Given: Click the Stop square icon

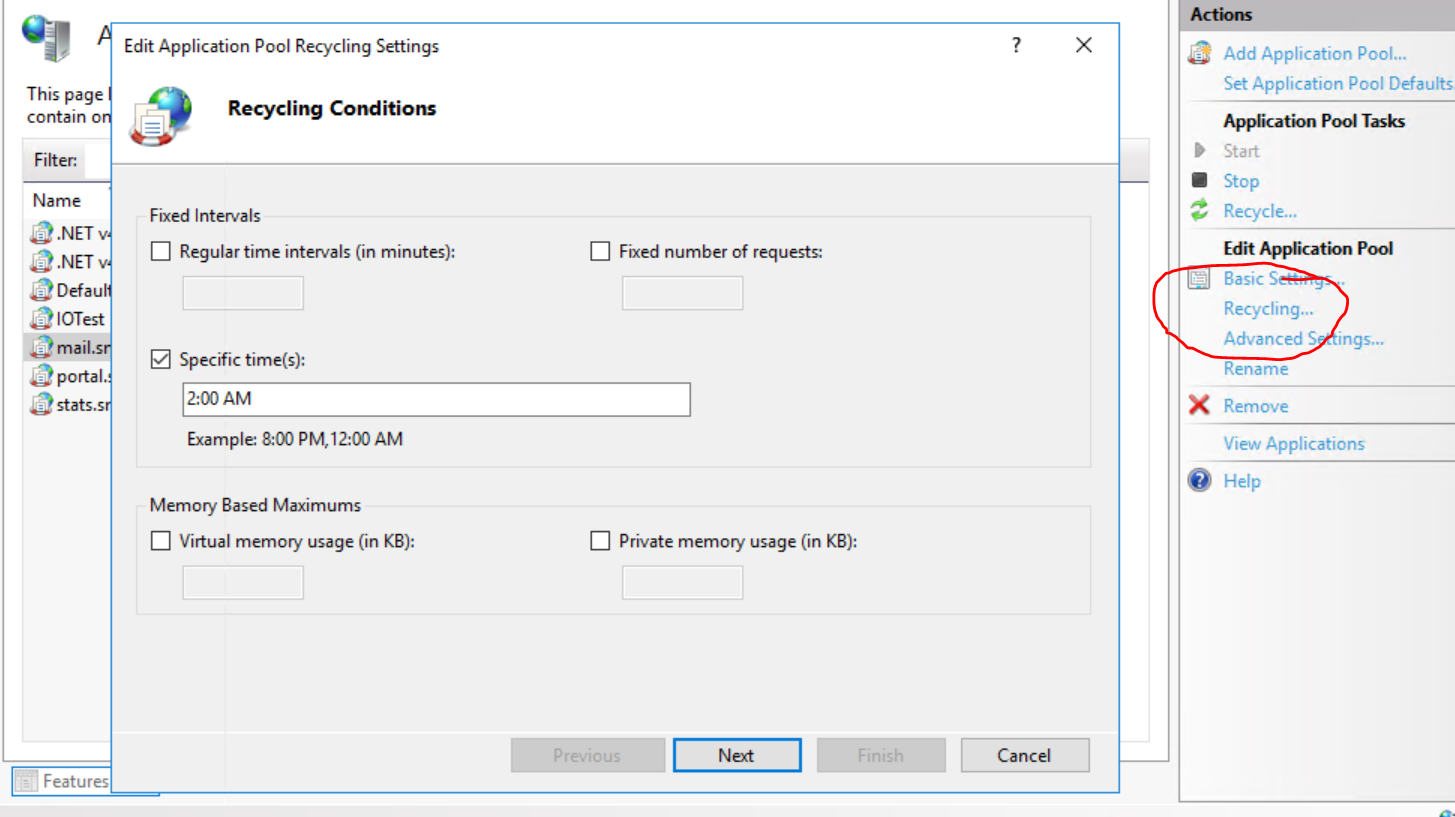Looking at the screenshot, I should pyautogui.click(x=1199, y=181).
